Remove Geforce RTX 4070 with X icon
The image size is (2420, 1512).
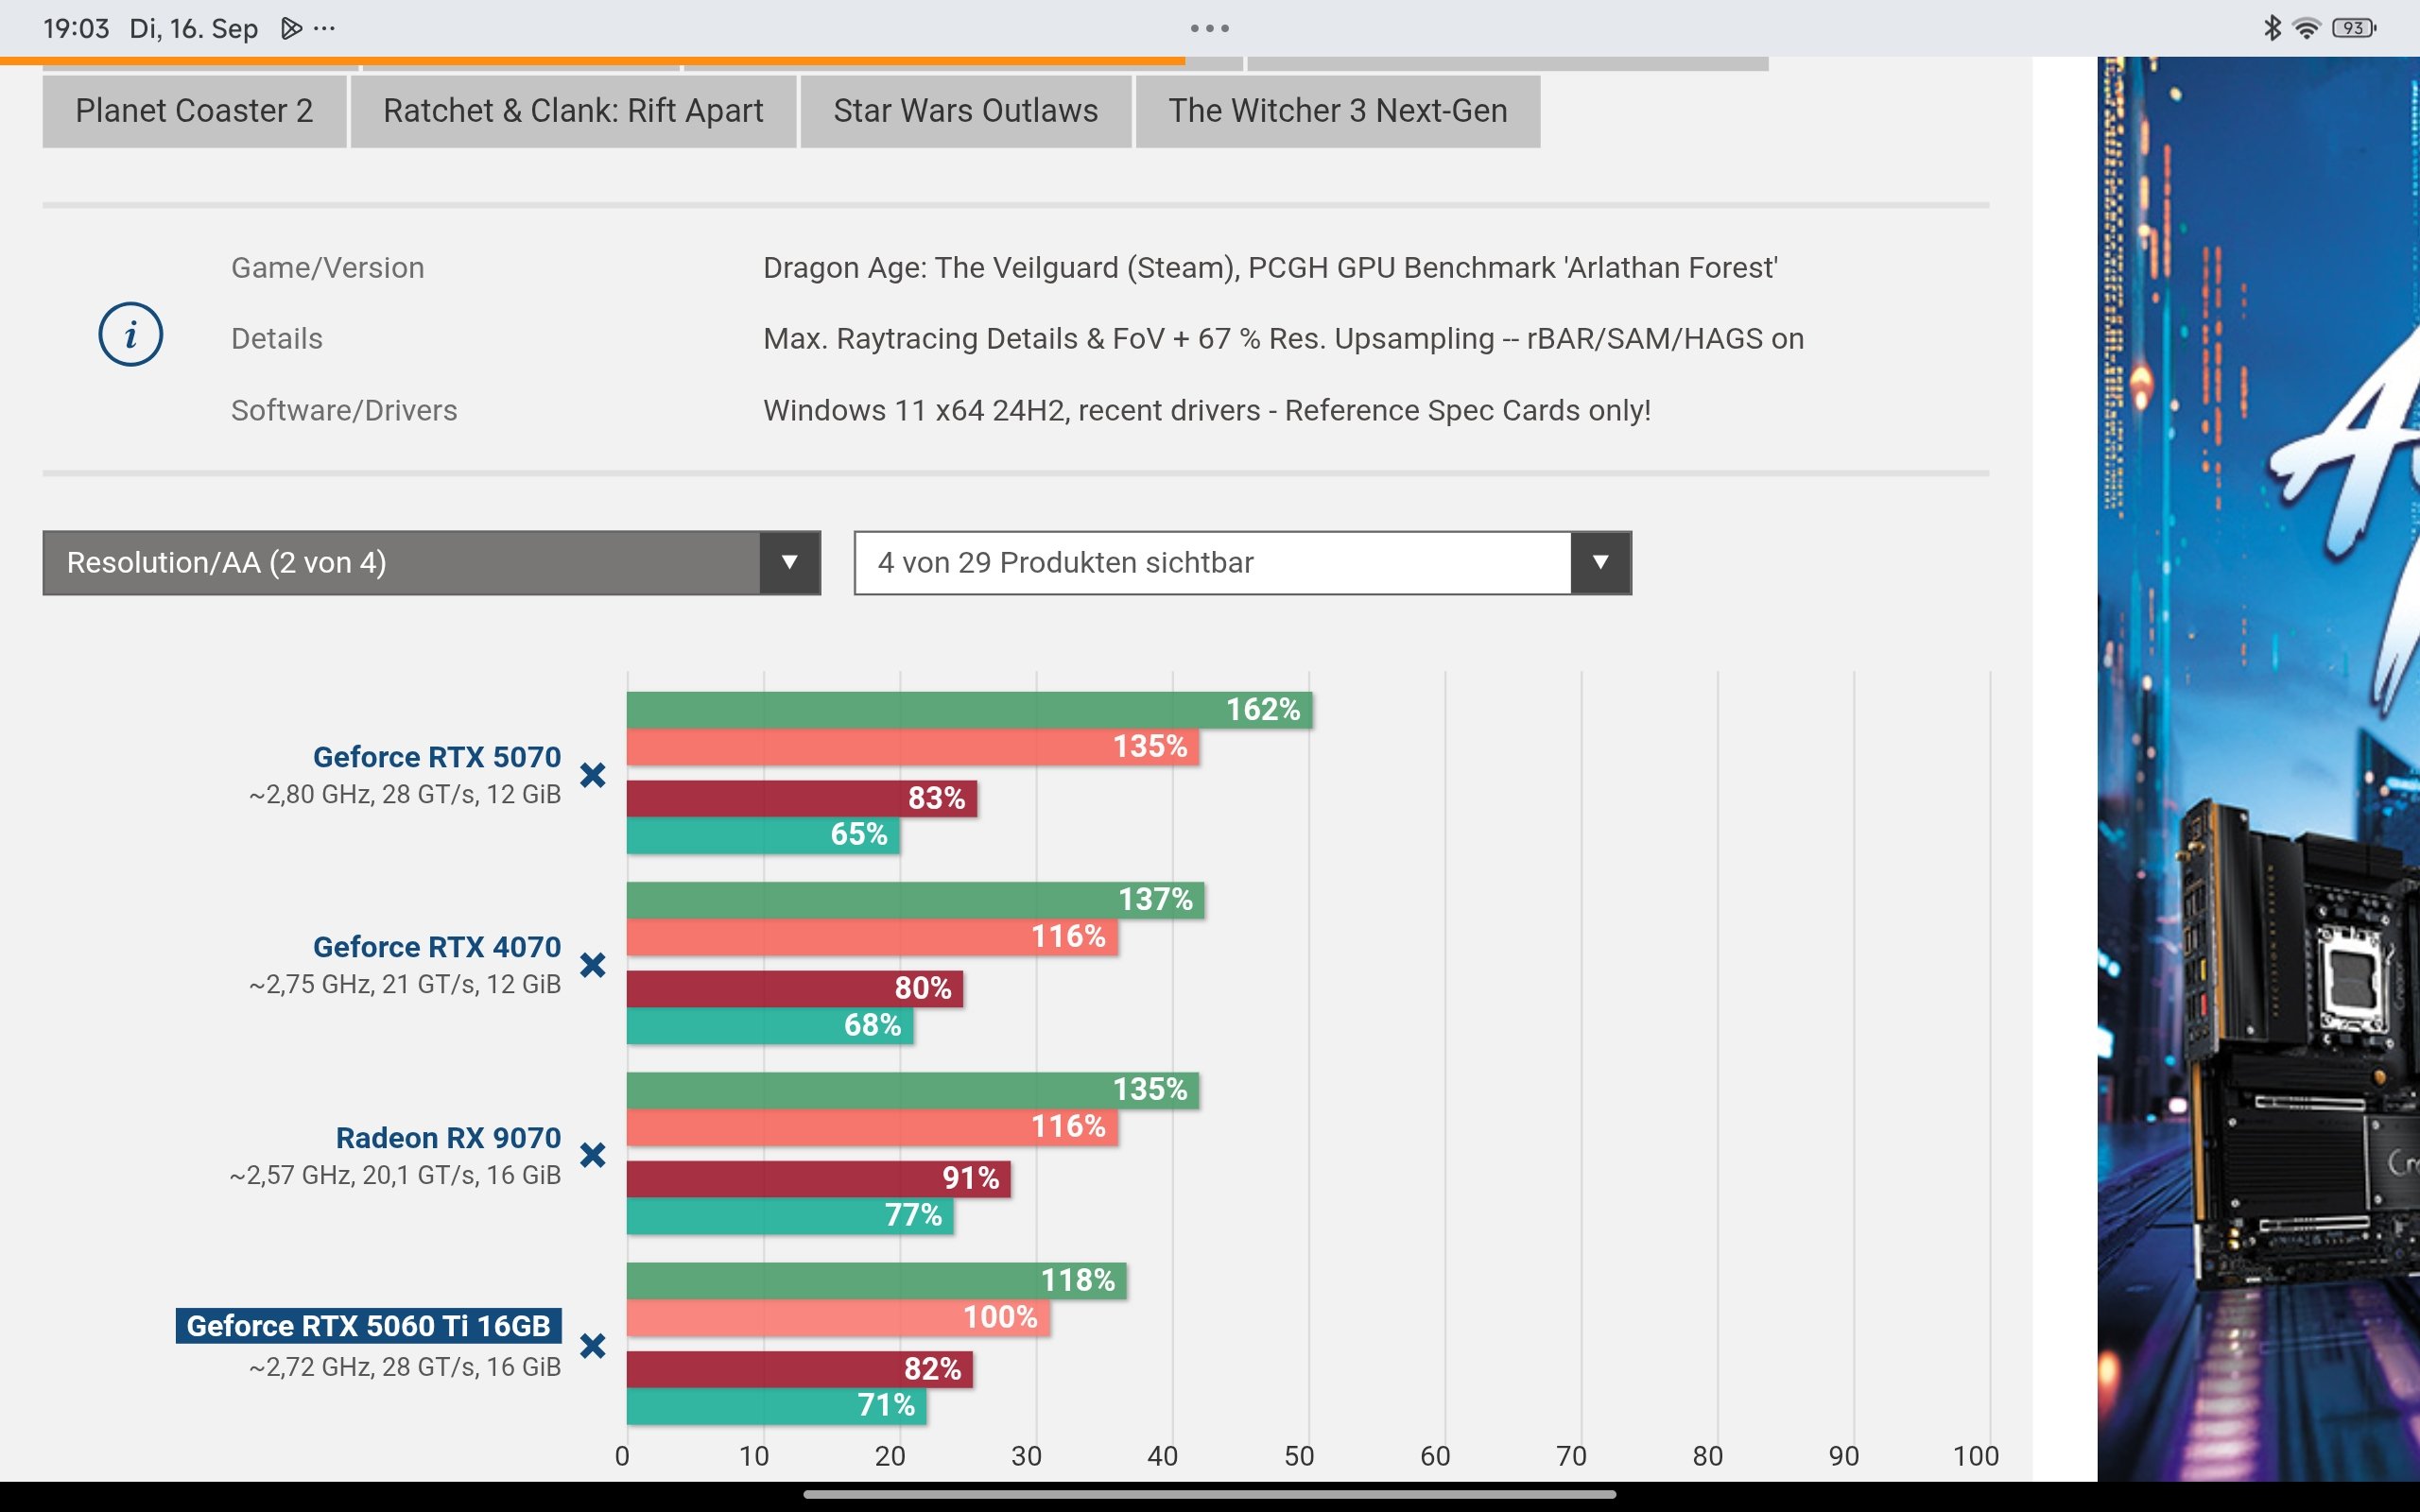click(x=593, y=965)
